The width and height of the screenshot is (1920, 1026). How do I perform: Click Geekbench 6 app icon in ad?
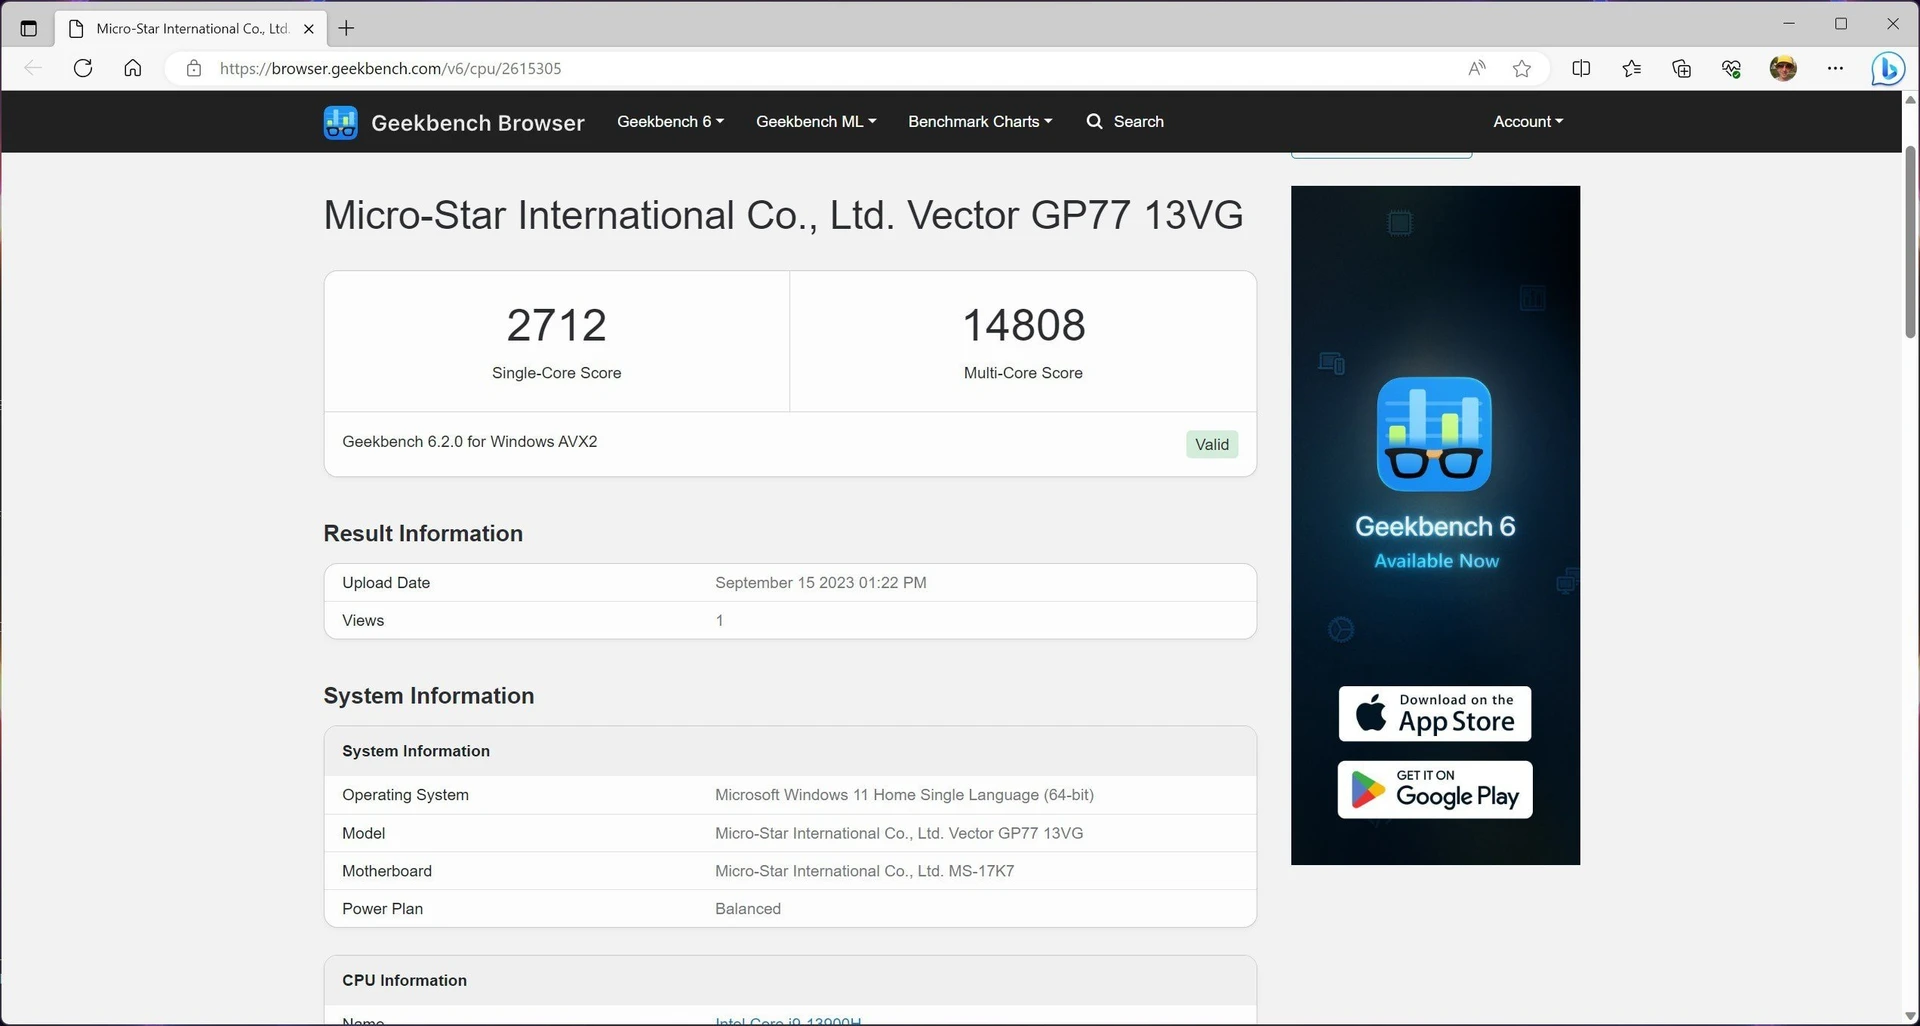[x=1434, y=434]
